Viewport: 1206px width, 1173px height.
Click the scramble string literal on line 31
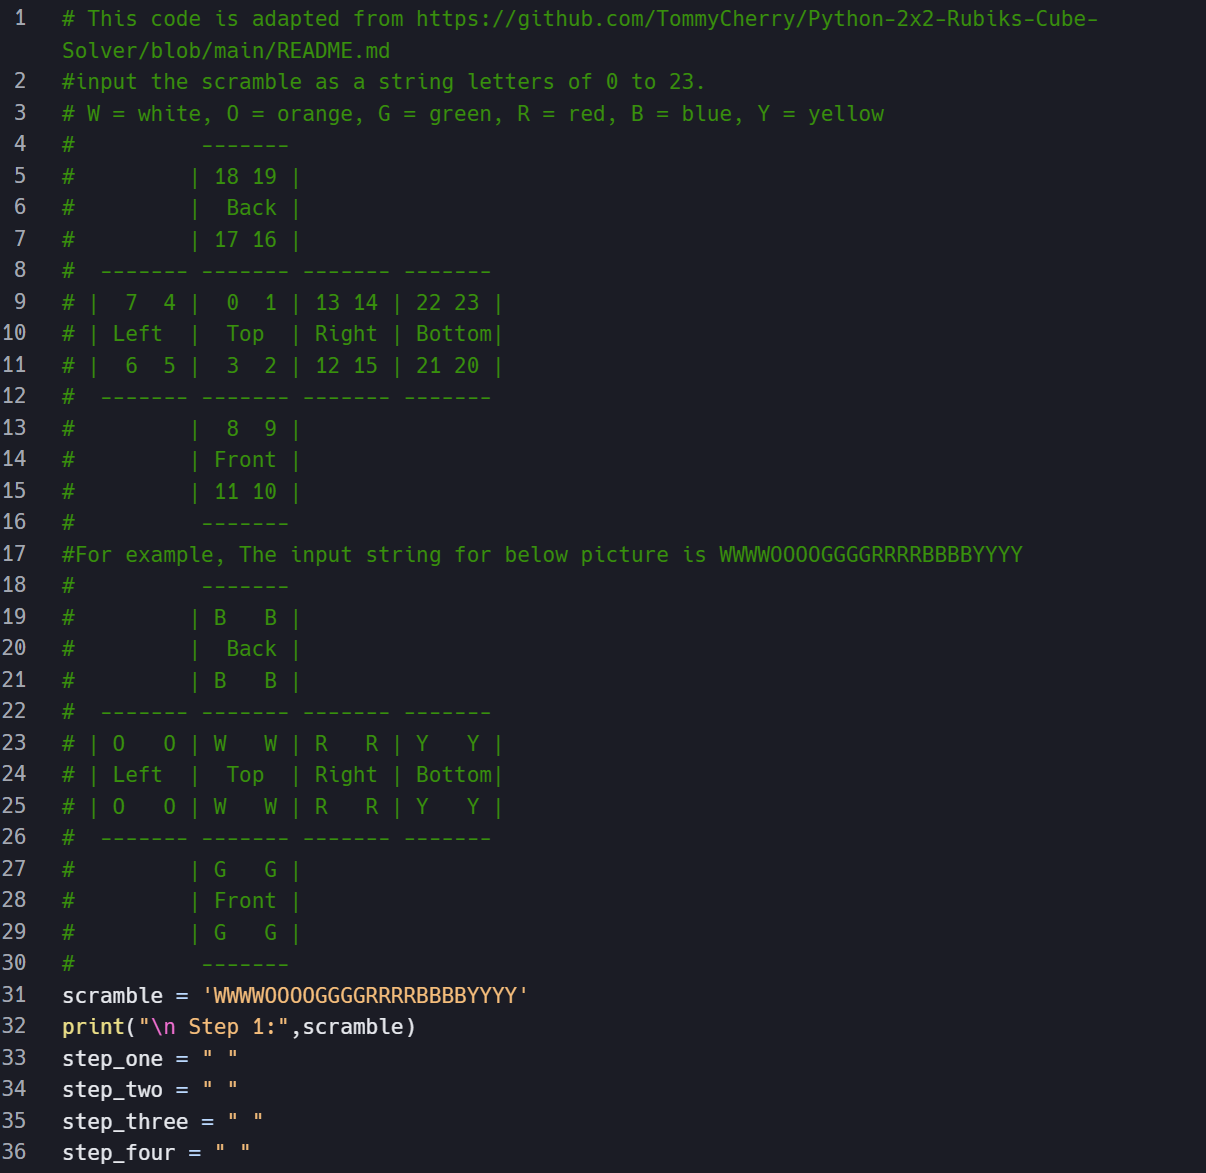pos(365,996)
